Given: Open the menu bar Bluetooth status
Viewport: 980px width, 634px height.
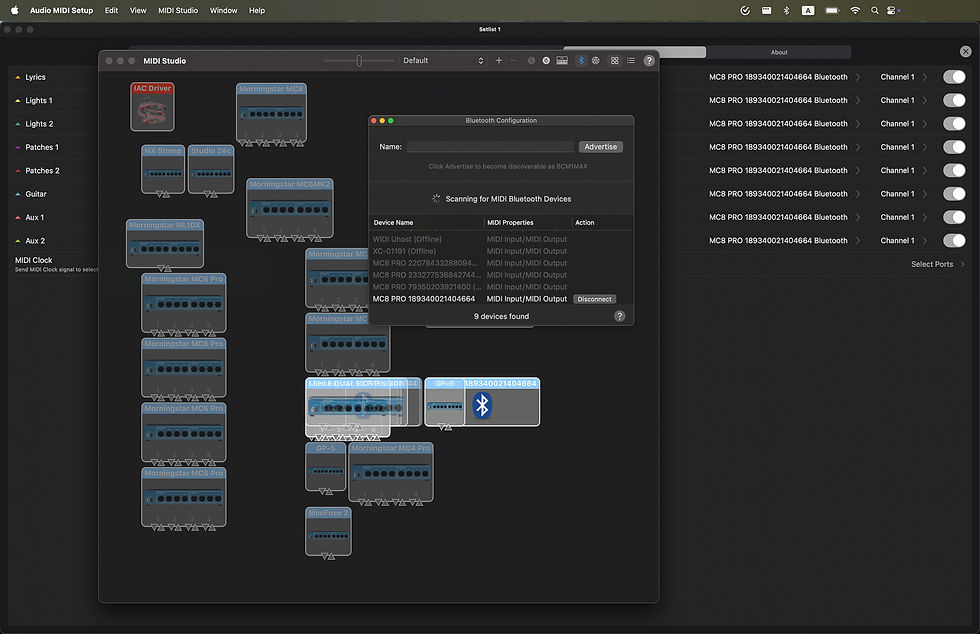Looking at the screenshot, I should tap(786, 11).
